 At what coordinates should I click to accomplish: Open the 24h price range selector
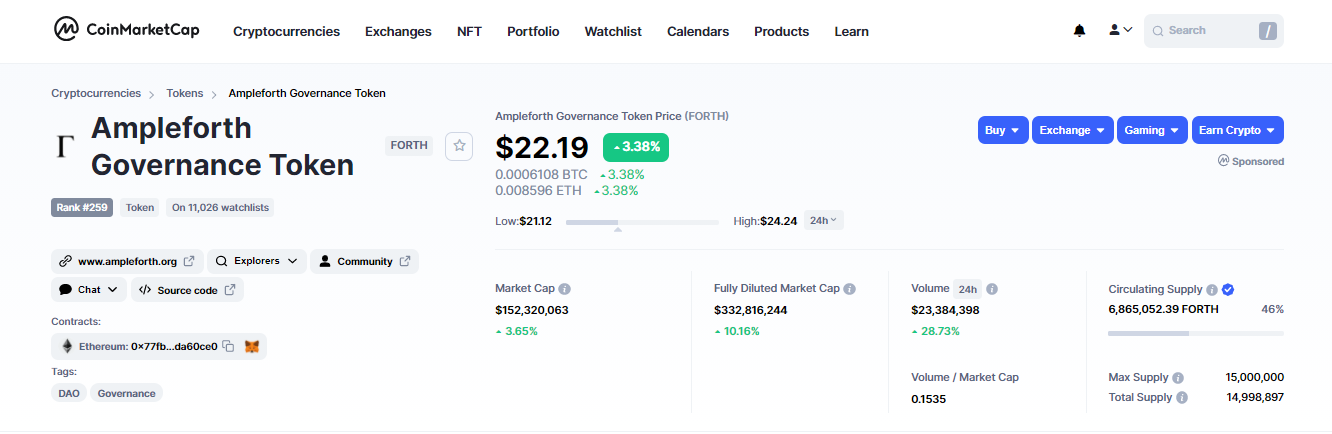[x=824, y=220]
